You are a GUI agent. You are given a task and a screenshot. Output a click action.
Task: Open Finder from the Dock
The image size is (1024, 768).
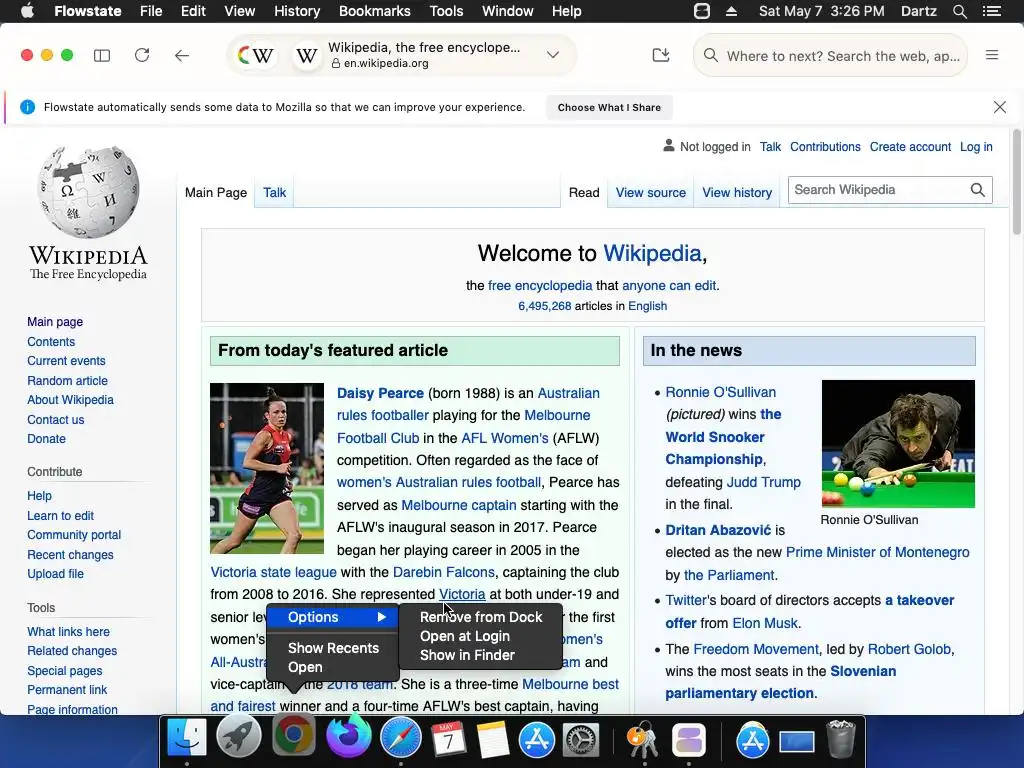pyautogui.click(x=187, y=738)
